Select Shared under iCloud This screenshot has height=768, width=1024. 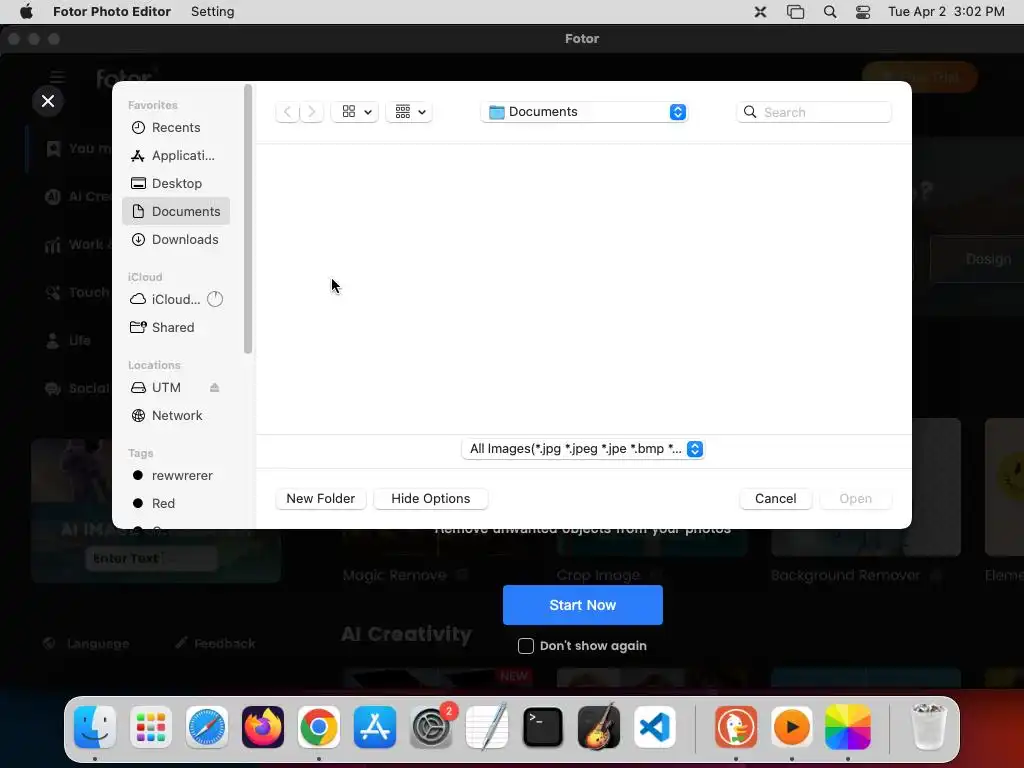pyautogui.click(x=175, y=327)
